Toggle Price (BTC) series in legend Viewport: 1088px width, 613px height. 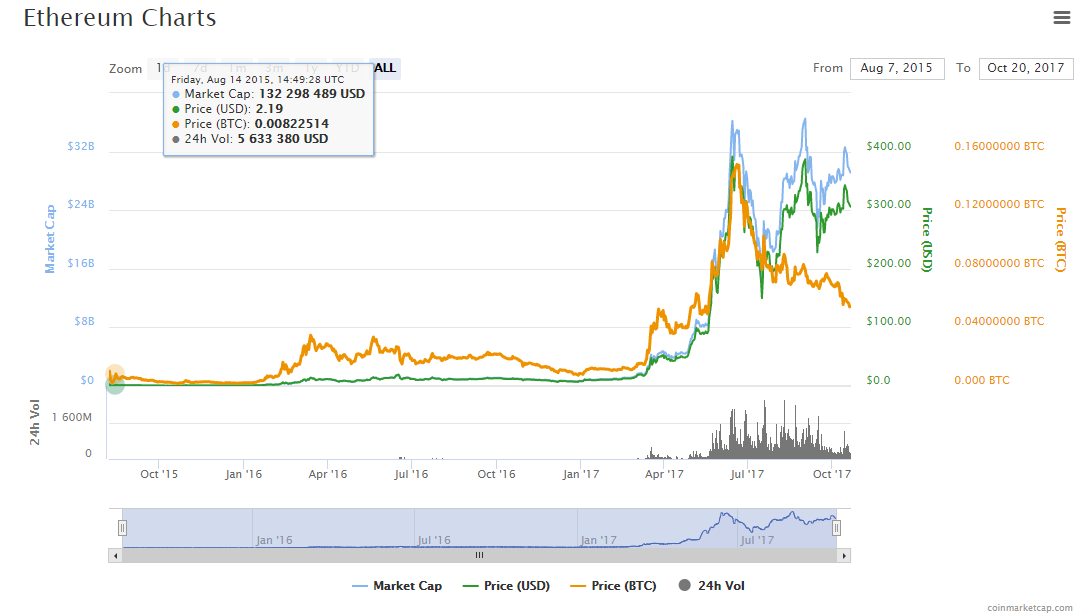[x=613, y=586]
